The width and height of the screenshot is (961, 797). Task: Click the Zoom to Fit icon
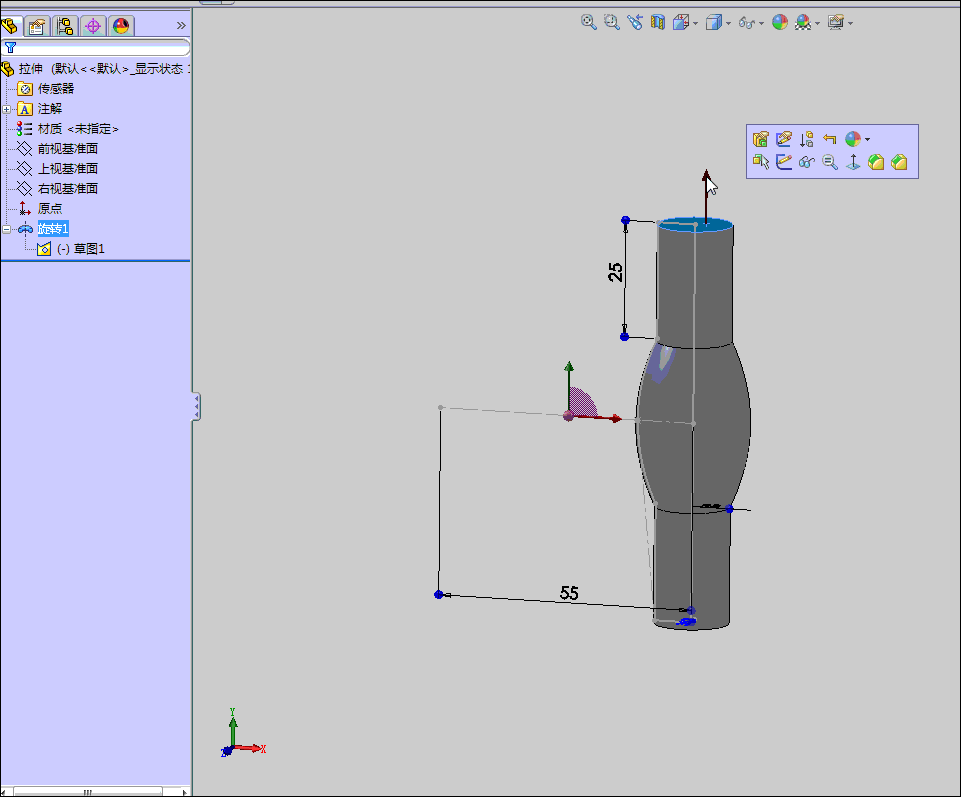589,22
